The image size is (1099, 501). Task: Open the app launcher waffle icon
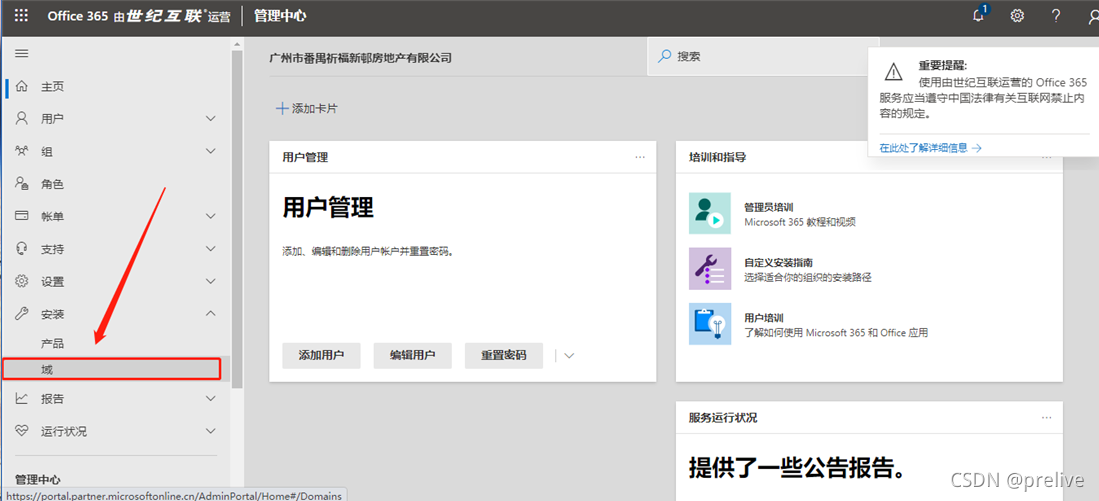point(22,16)
